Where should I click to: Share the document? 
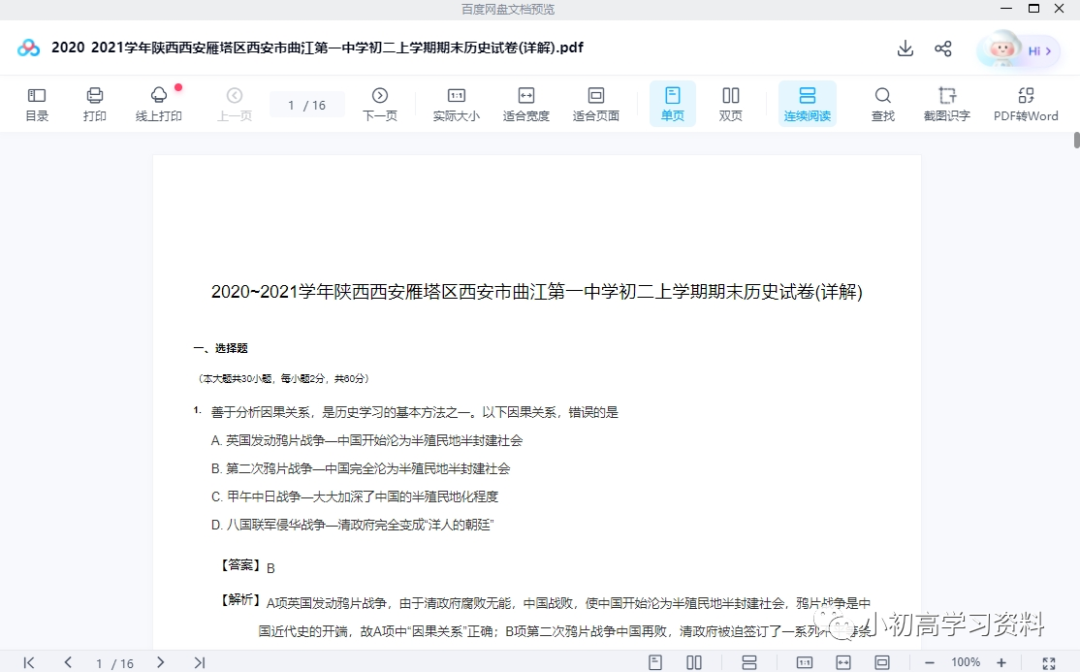pos(943,48)
